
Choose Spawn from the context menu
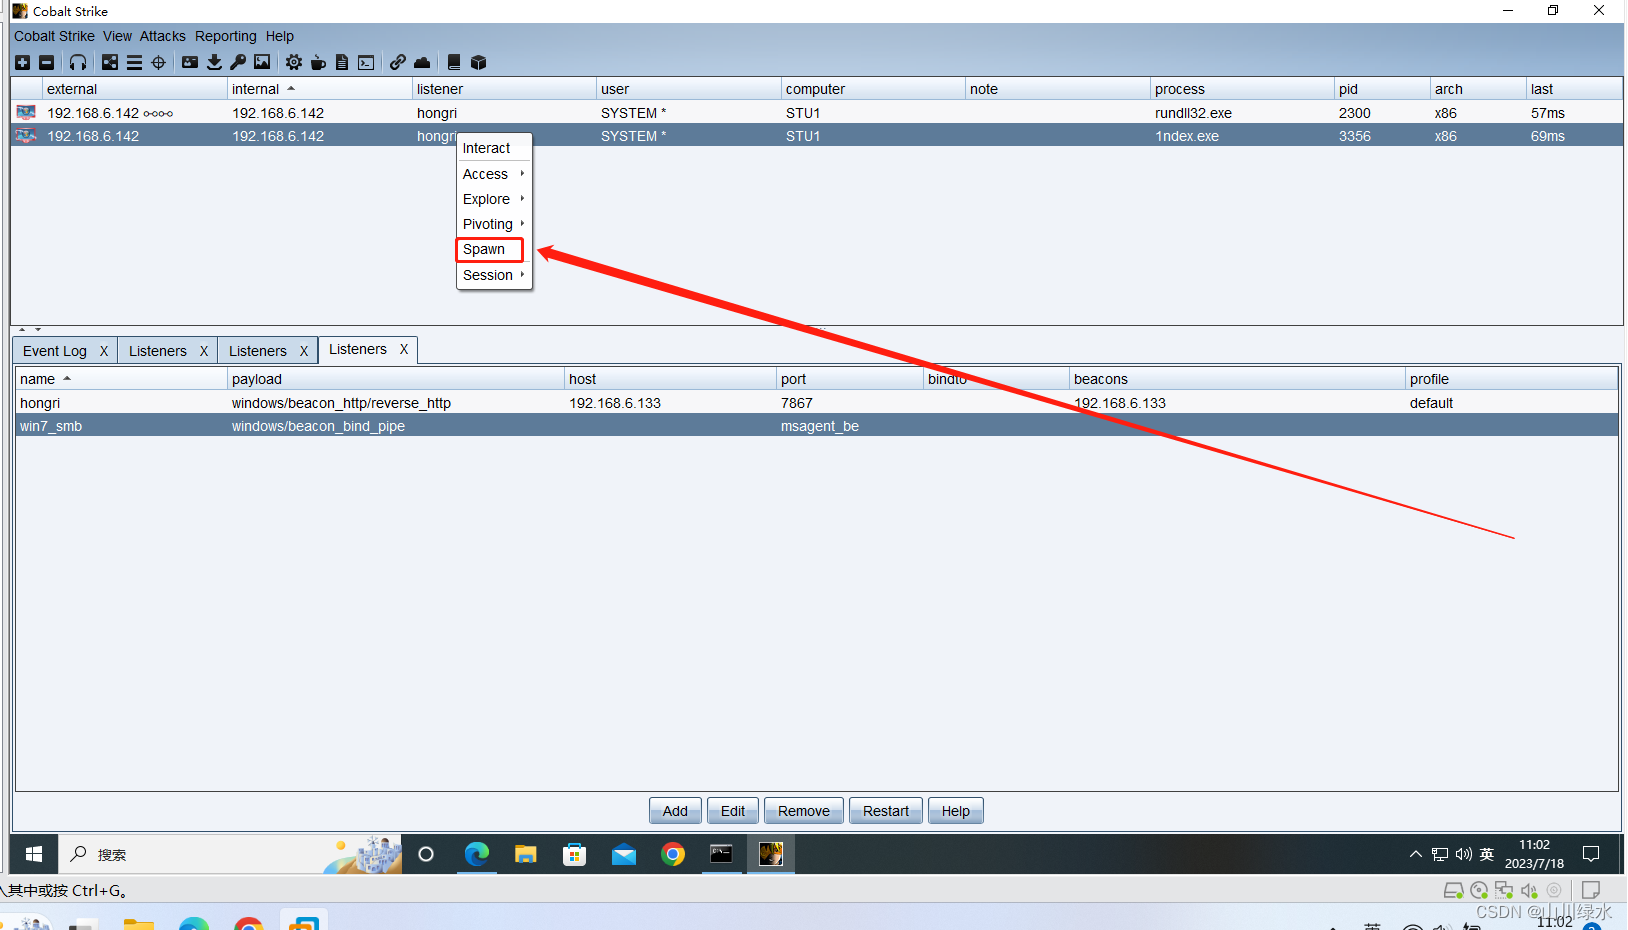(x=490, y=249)
